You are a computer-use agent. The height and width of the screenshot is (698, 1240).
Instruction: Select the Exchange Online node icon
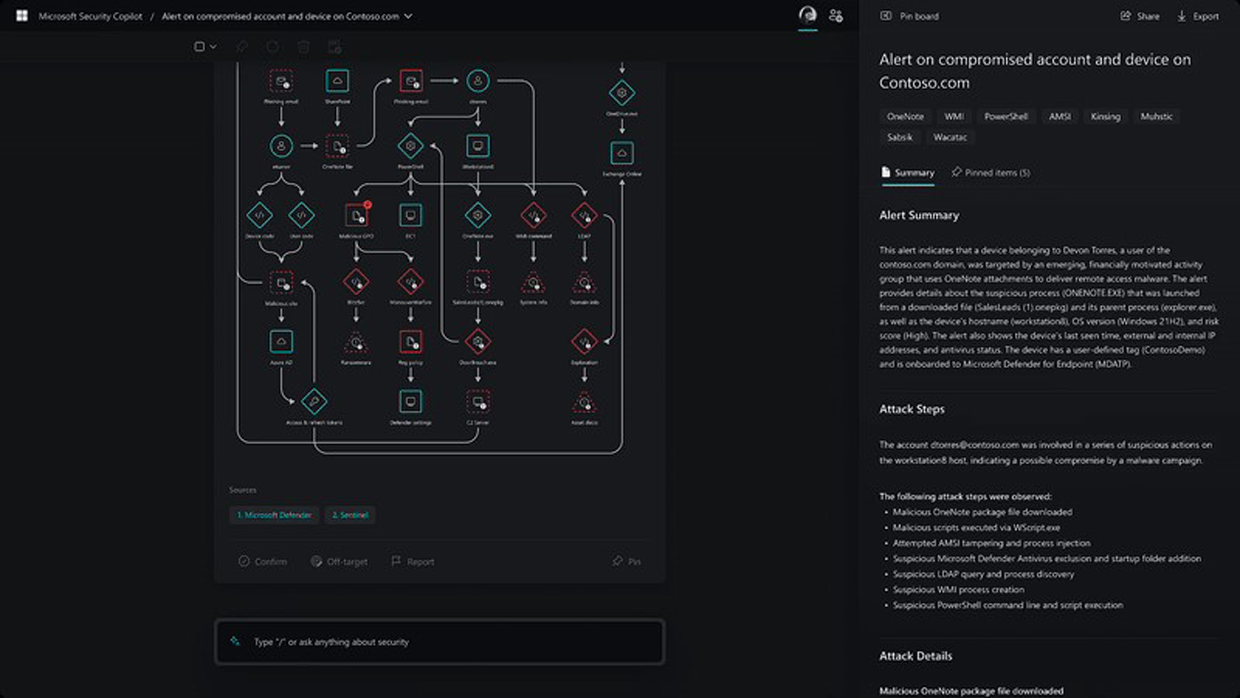[621, 153]
